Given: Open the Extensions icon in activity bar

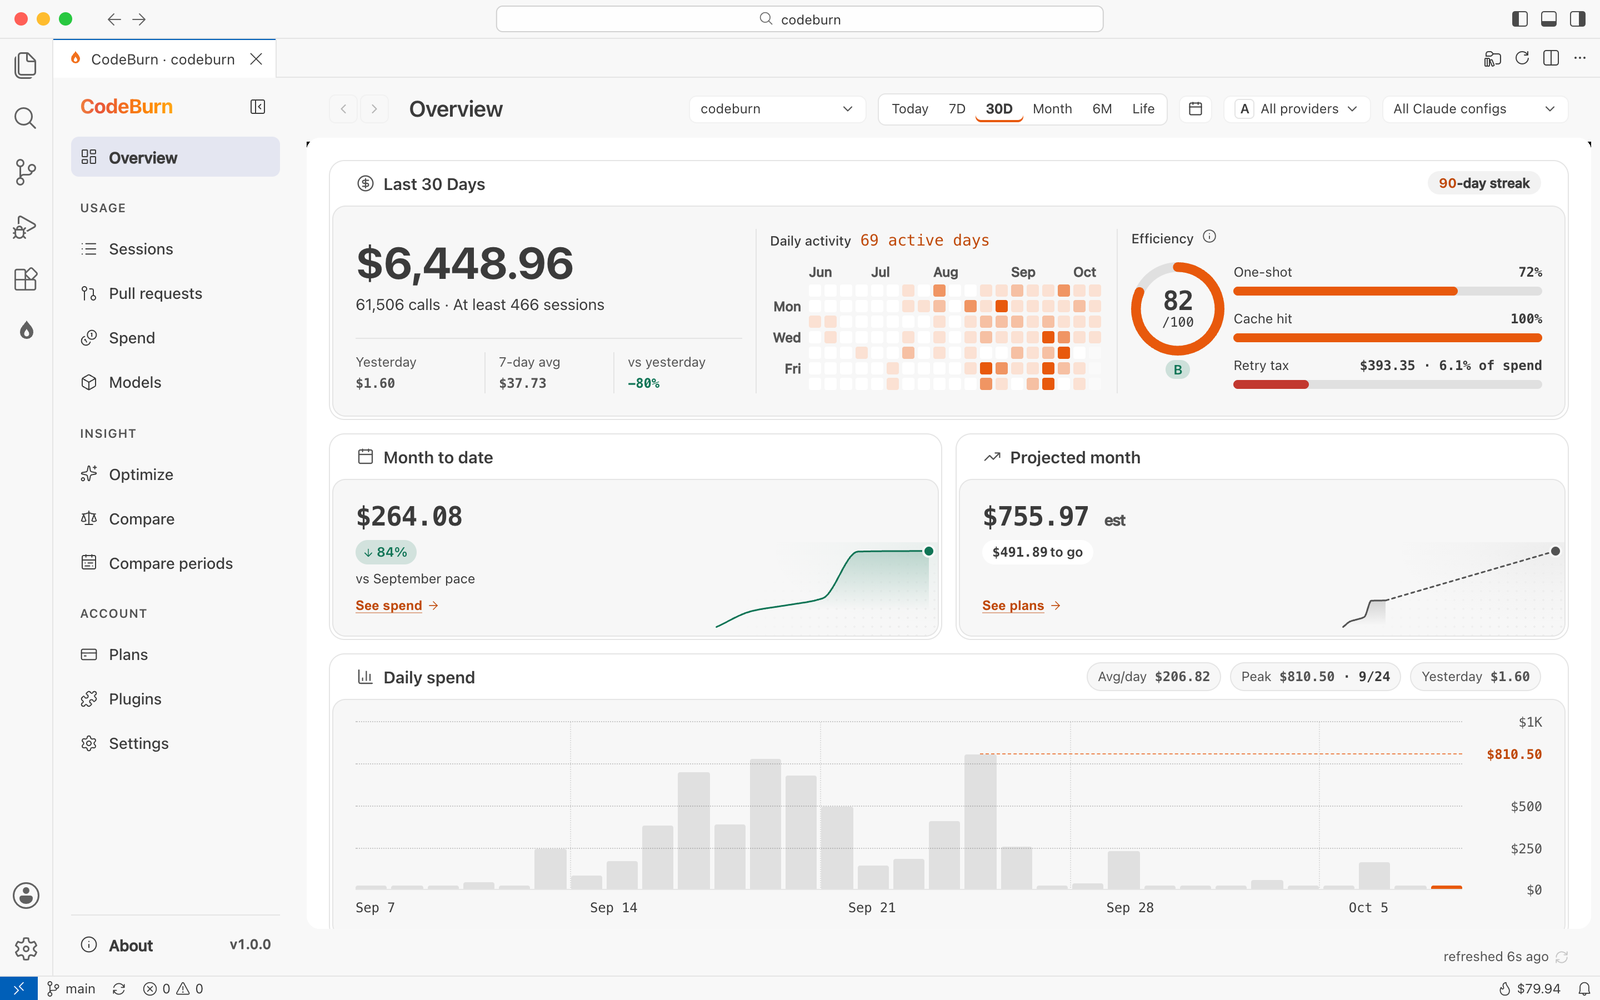Looking at the screenshot, I should [x=26, y=279].
